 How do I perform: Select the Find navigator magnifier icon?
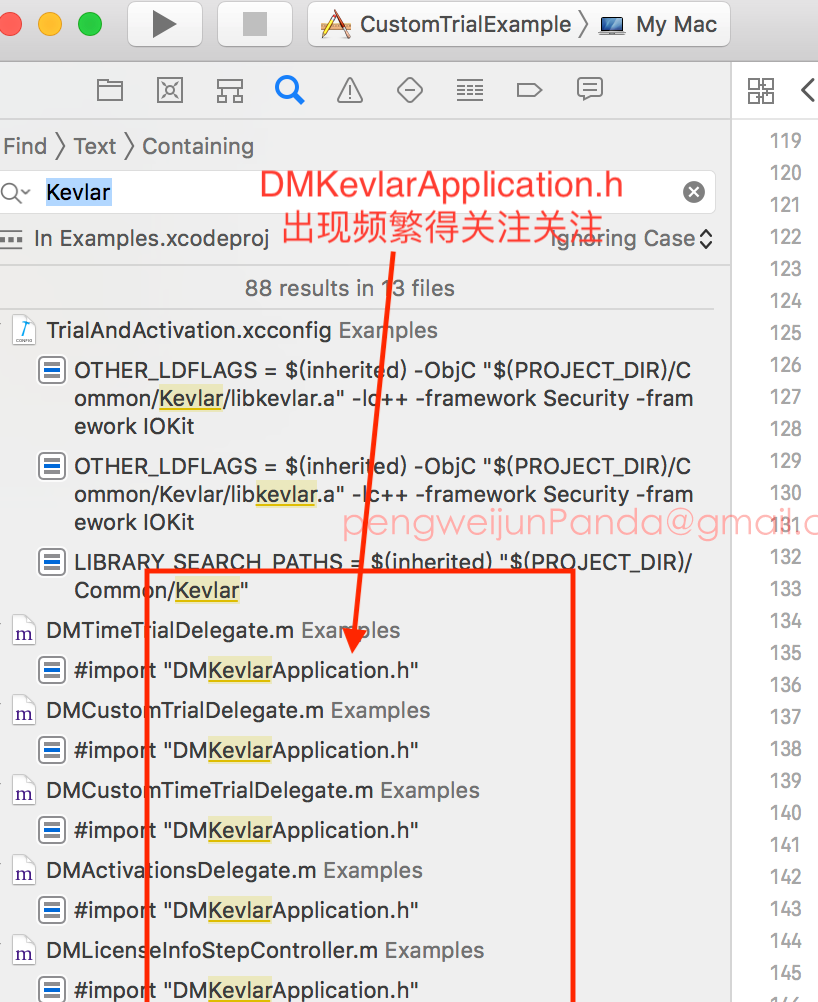pyautogui.click(x=289, y=90)
